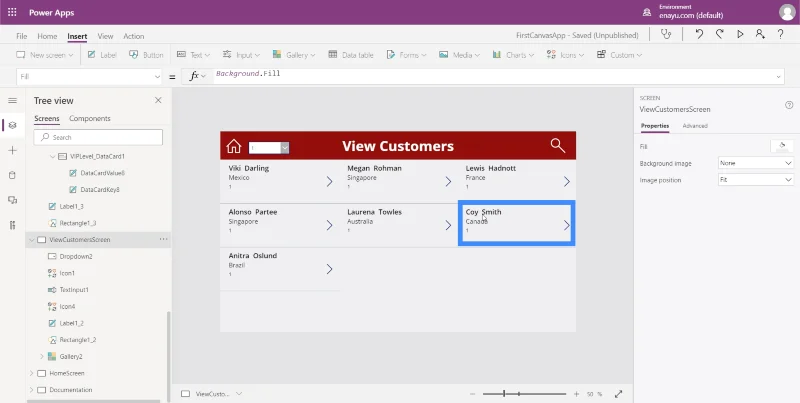Undo the last action
The width and height of the screenshot is (800, 403).
click(x=699, y=34)
